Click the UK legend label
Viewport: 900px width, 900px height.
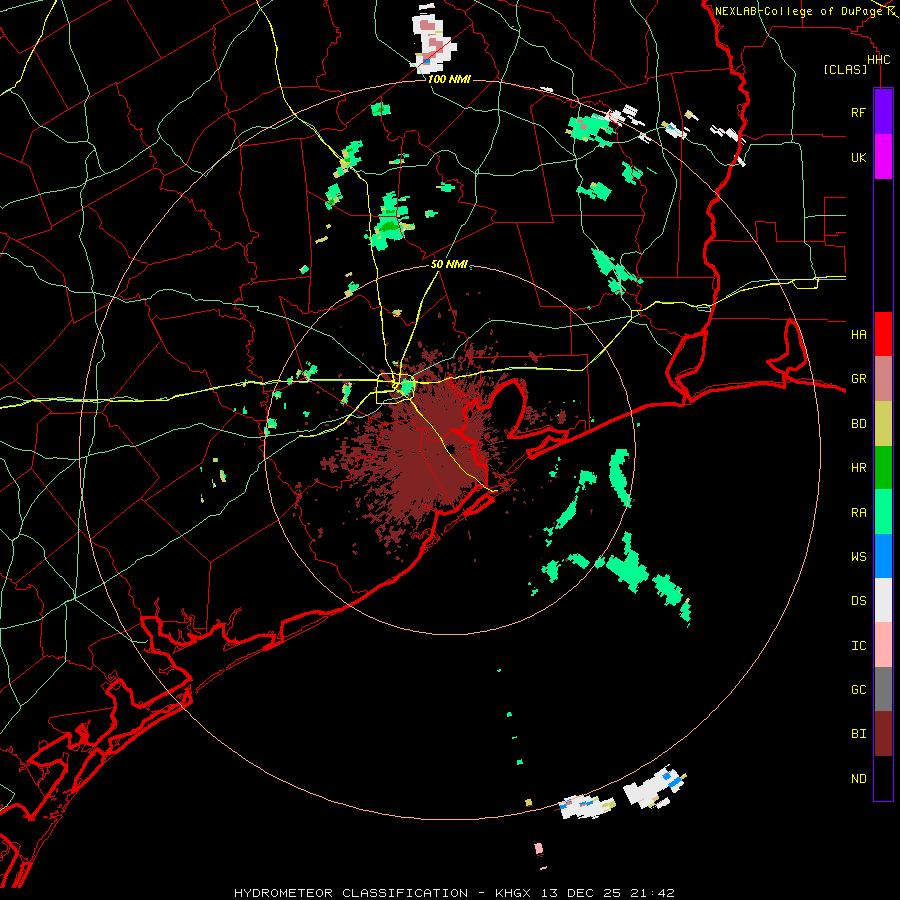point(858,157)
